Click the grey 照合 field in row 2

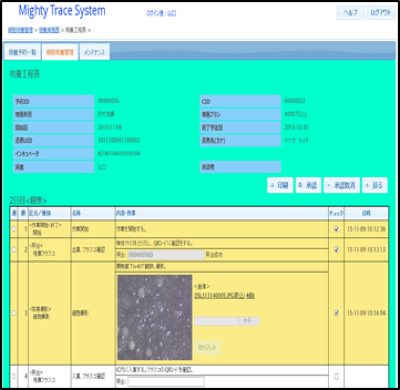(166, 255)
